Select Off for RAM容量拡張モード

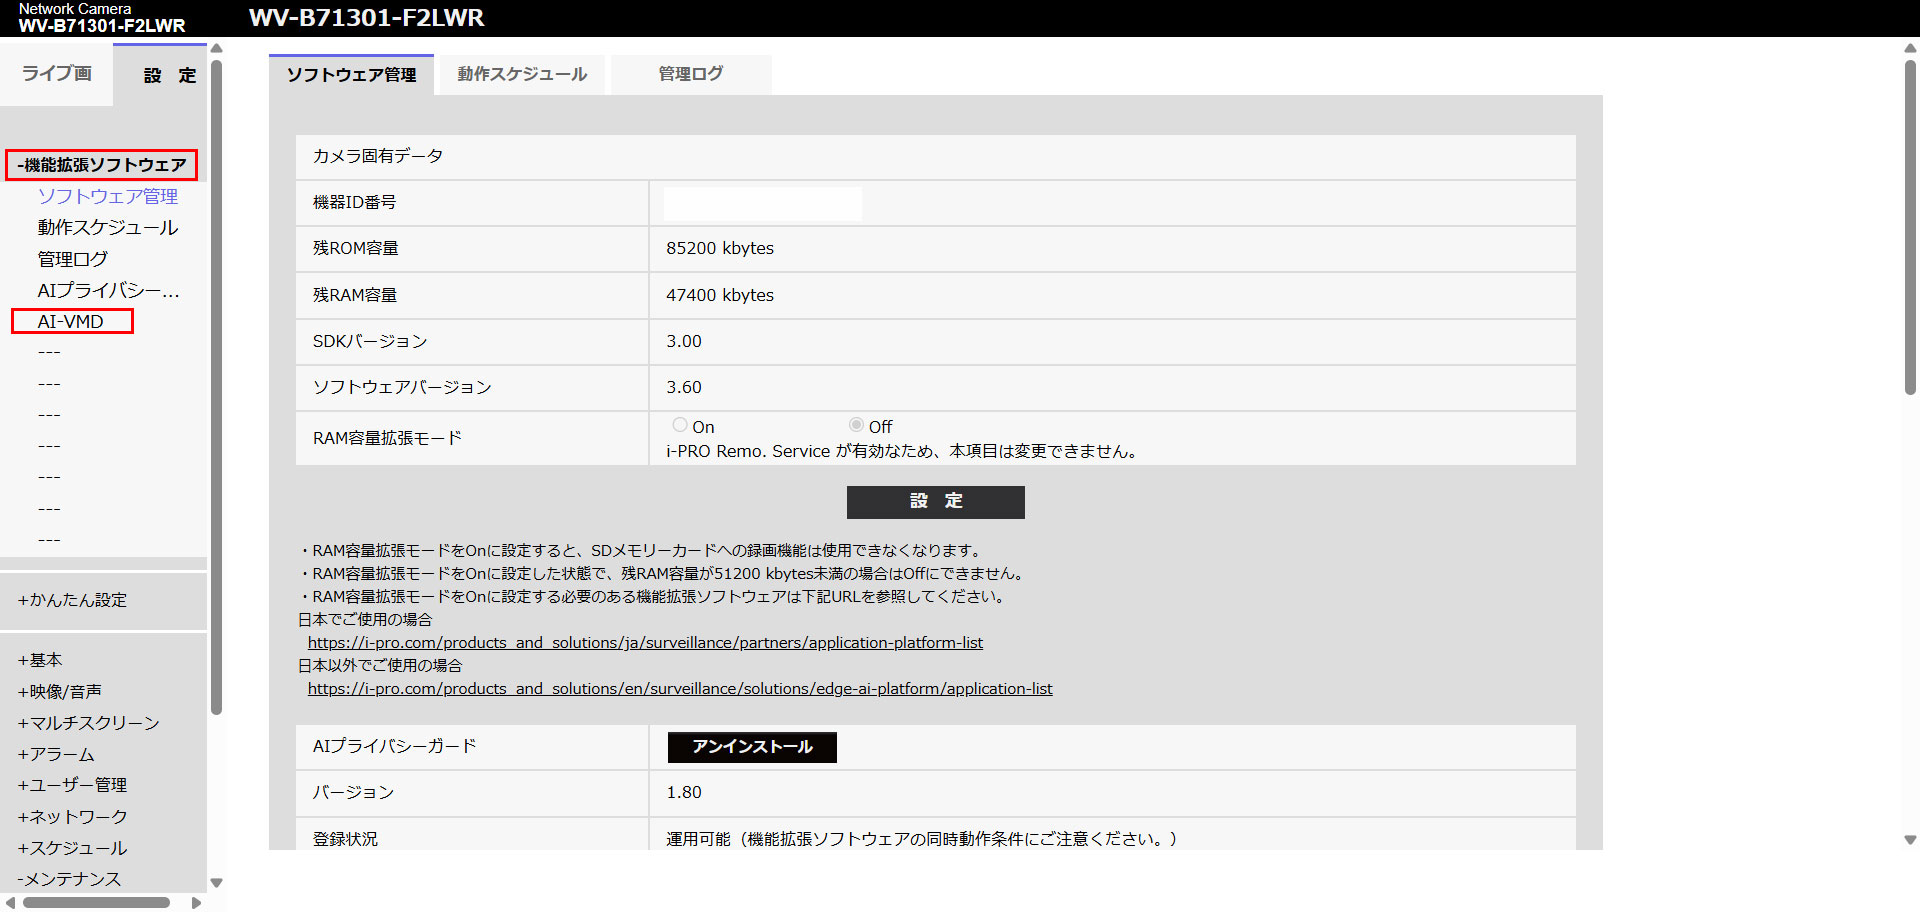(856, 426)
